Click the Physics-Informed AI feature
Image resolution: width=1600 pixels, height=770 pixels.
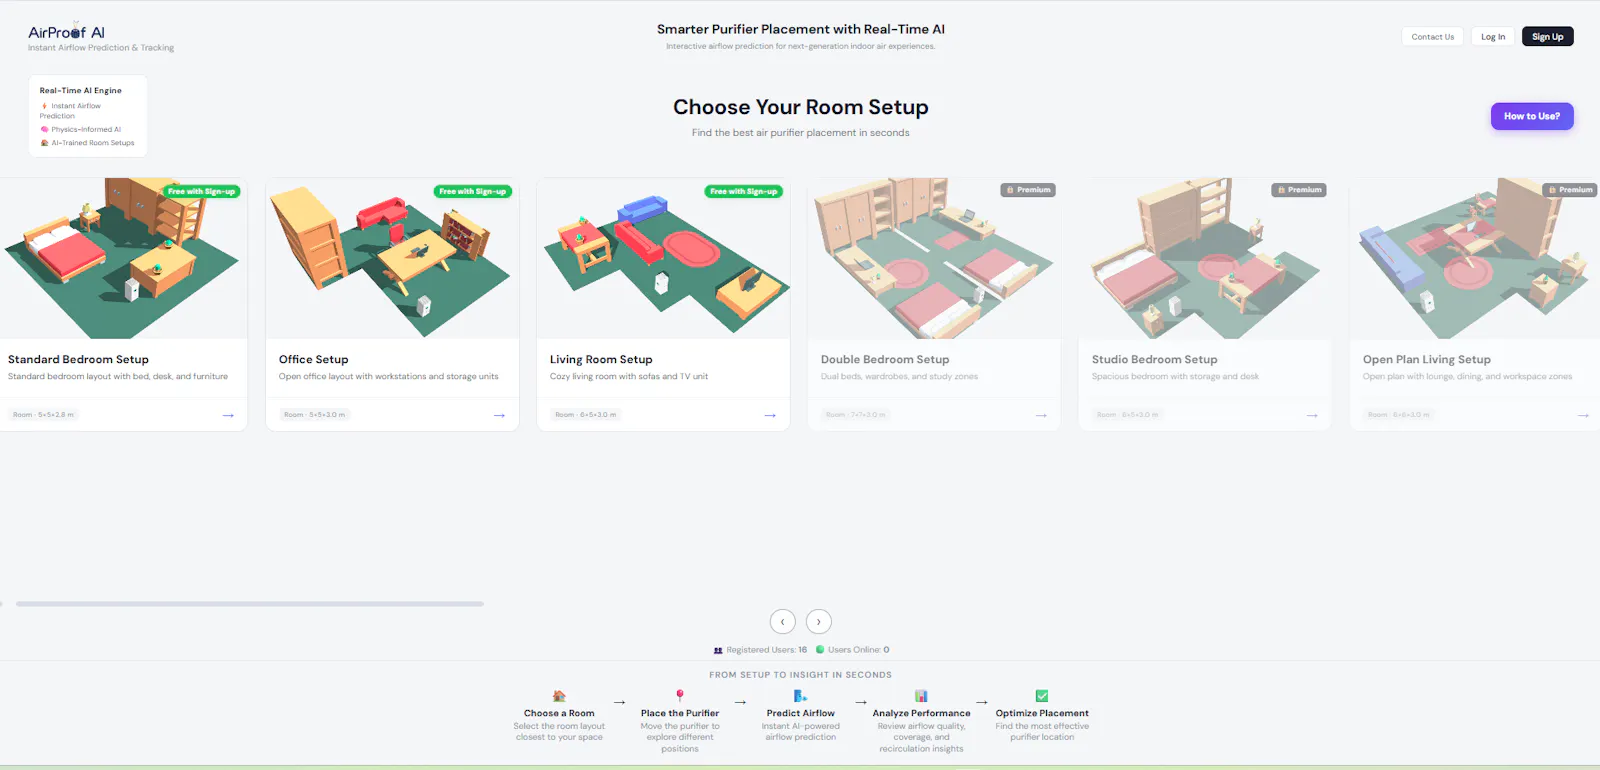point(80,130)
